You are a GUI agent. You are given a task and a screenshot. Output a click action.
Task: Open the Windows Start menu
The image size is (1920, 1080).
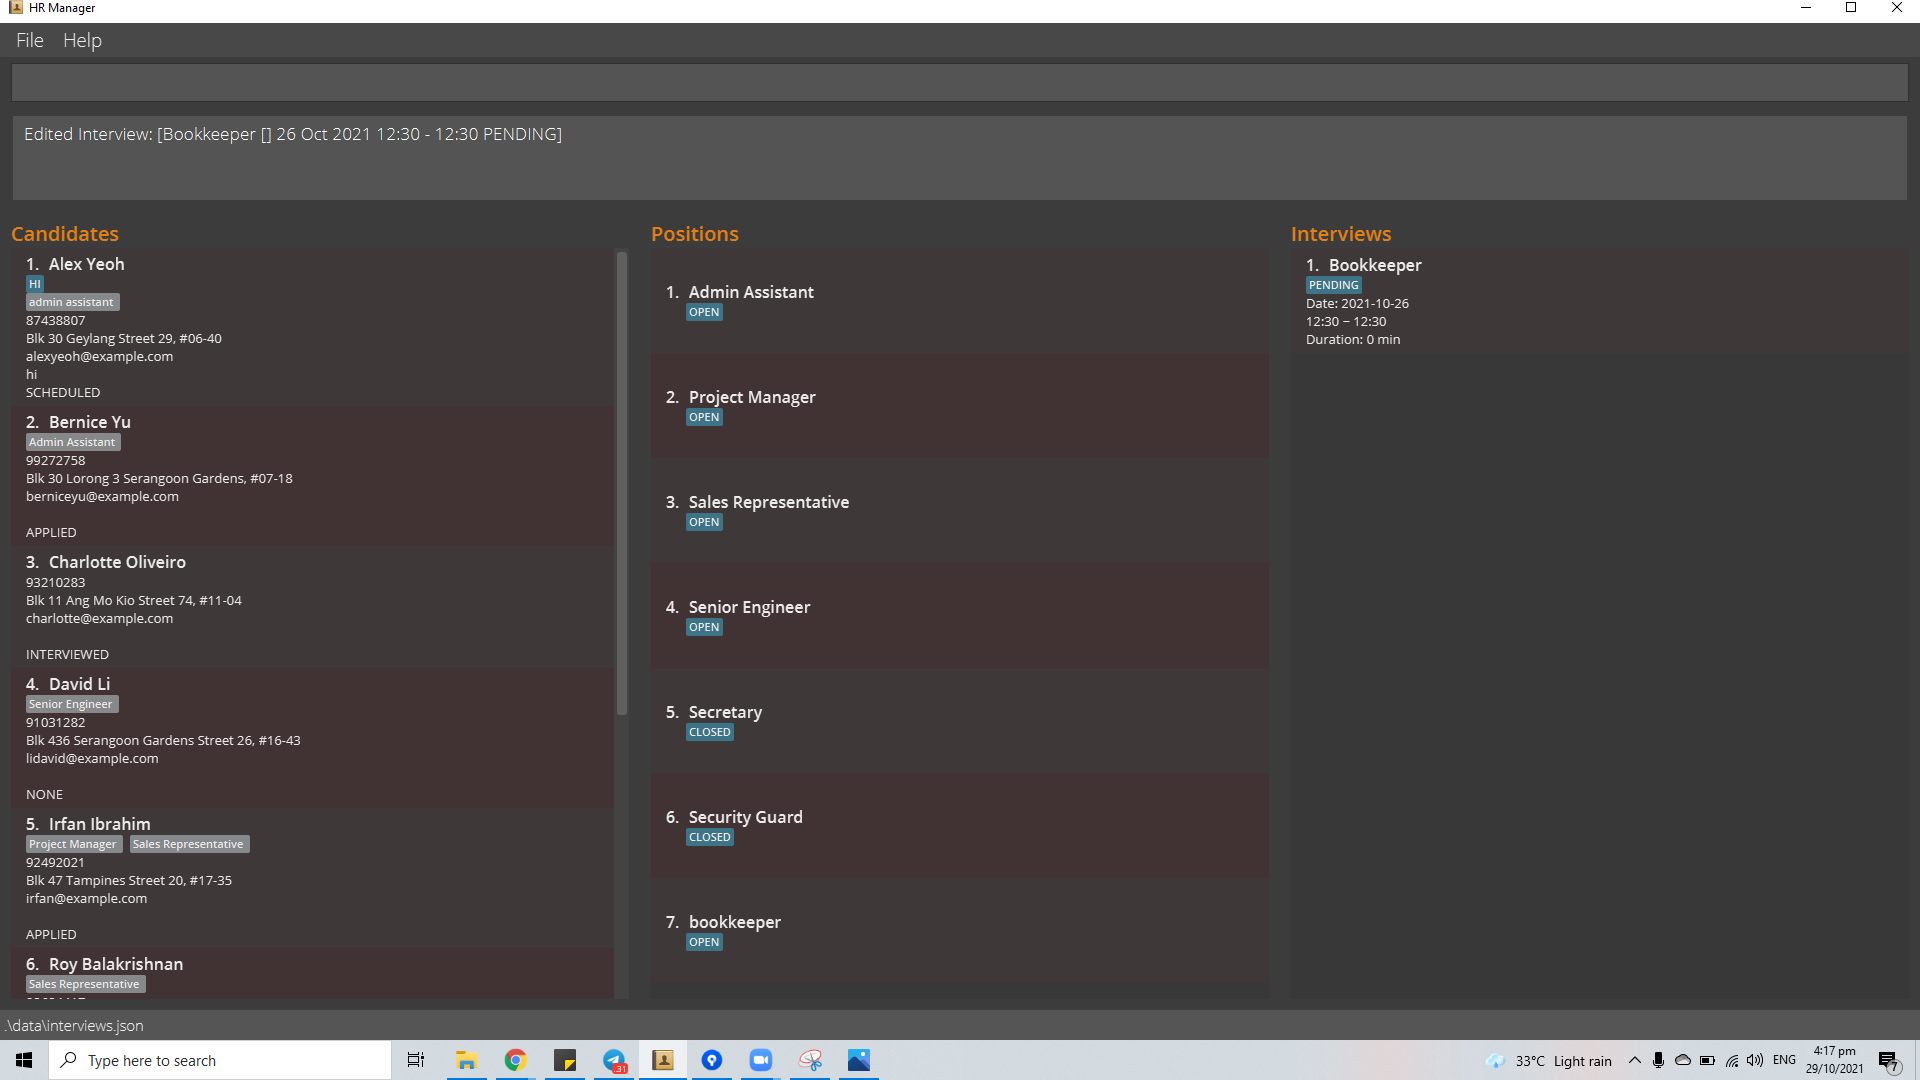24,1060
